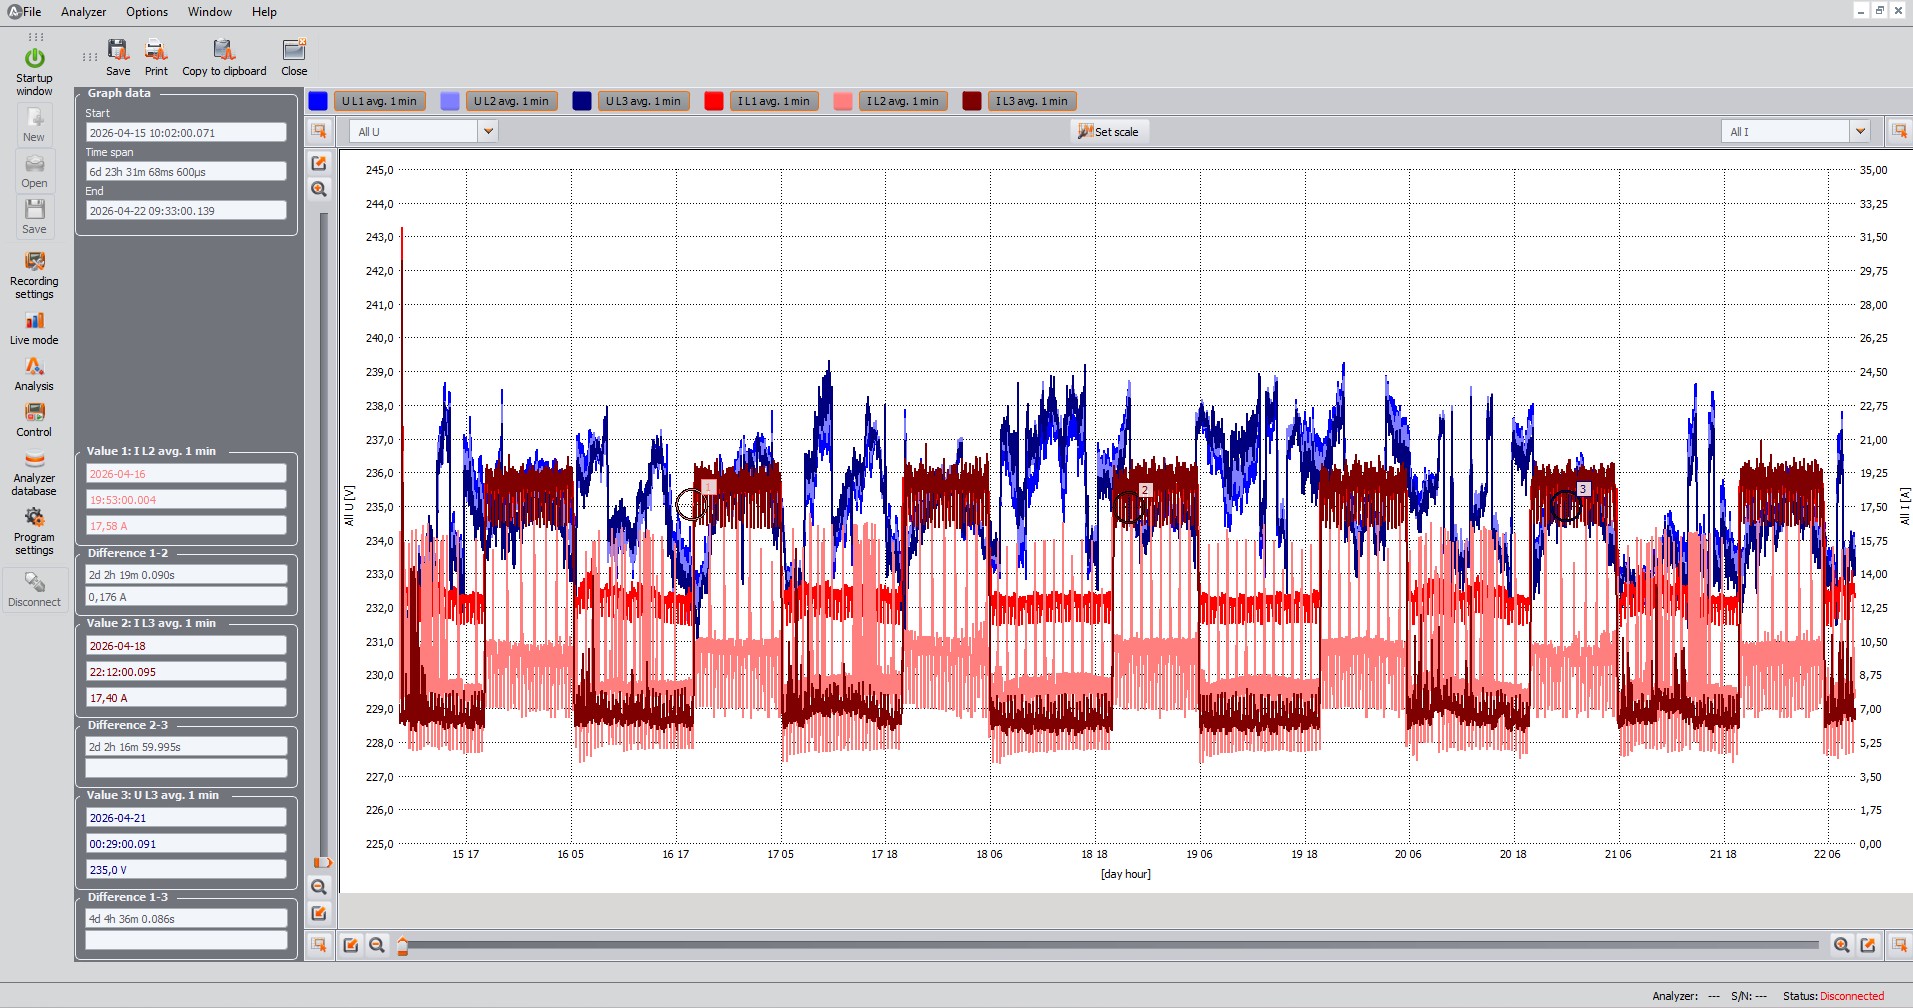Toggle the I L2 avg. 1 min series
Viewport: 1913px width, 1008px height.
pyautogui.click(x=903, y=101)
